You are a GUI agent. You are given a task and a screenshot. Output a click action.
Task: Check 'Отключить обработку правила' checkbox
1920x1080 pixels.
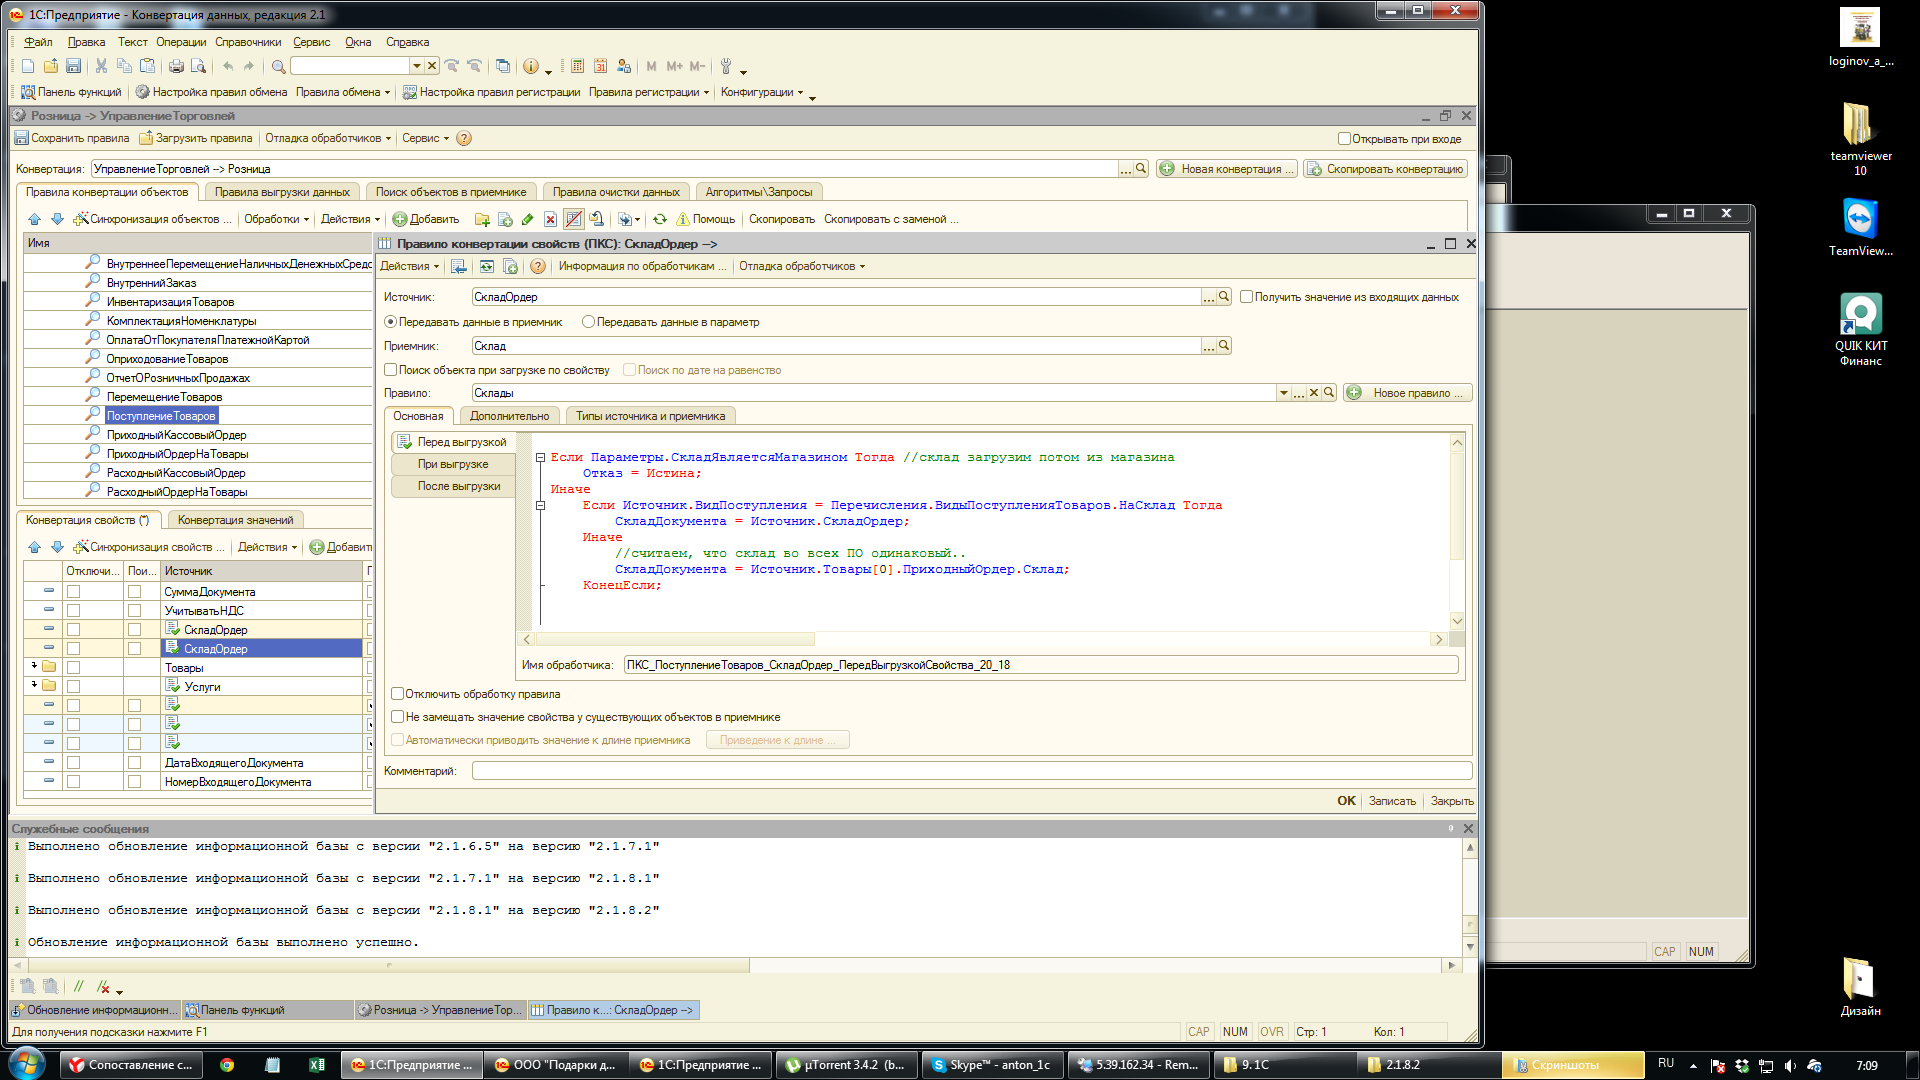[x=397, y=694]
